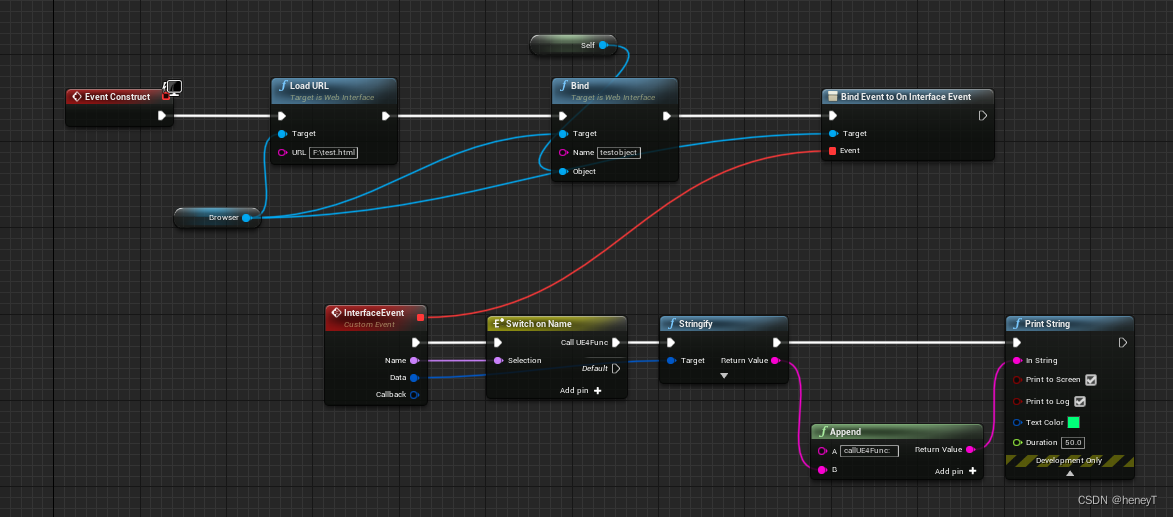
Task: Edit the Name field testobject
Action: [x=619, y=153]
